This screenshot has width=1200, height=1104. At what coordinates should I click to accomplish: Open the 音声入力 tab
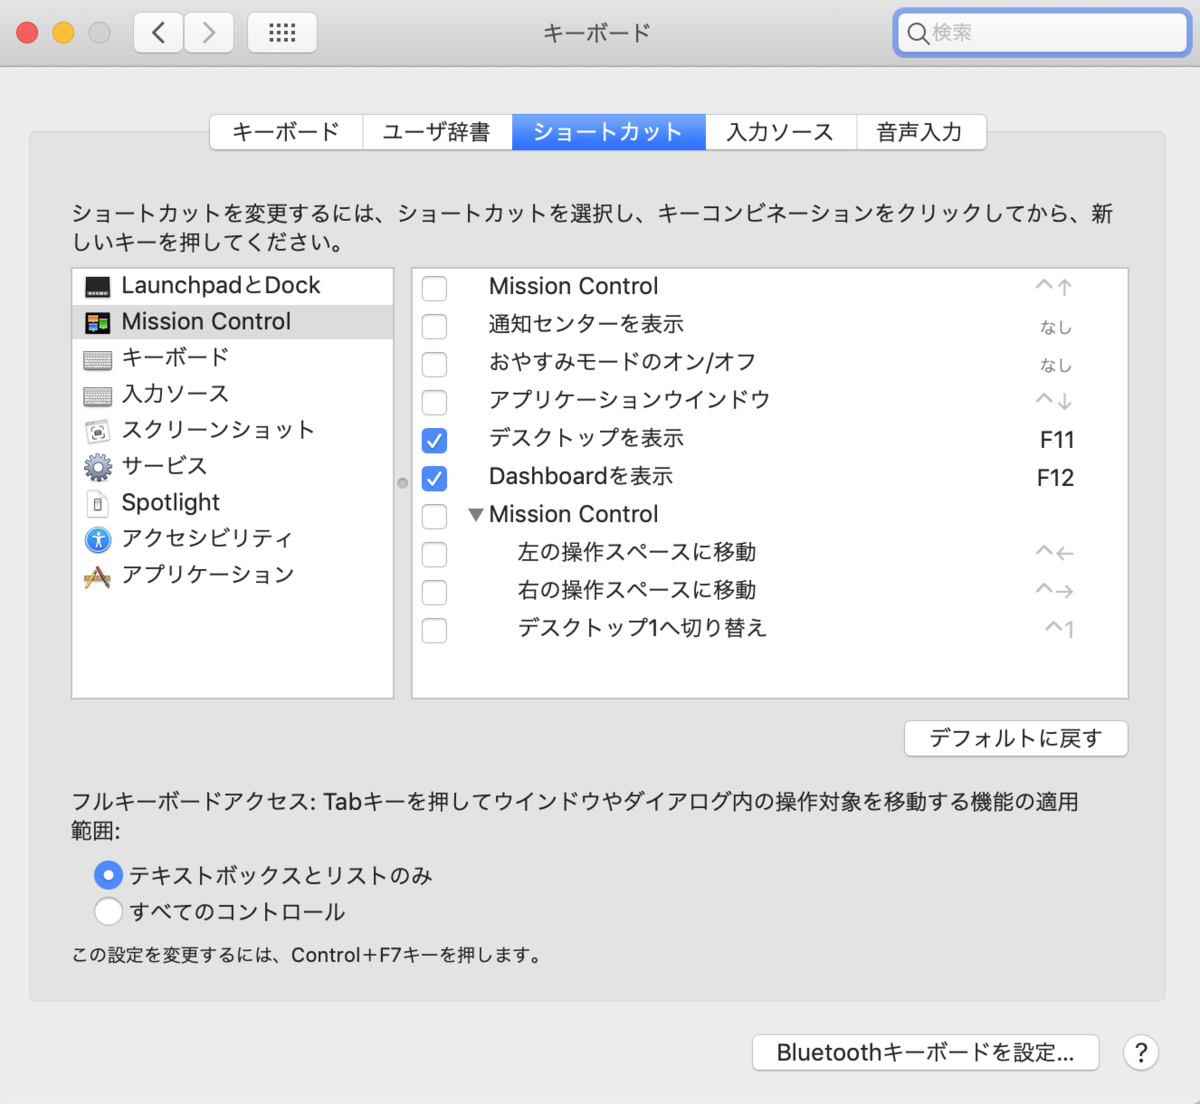click(x=920, y=132)
